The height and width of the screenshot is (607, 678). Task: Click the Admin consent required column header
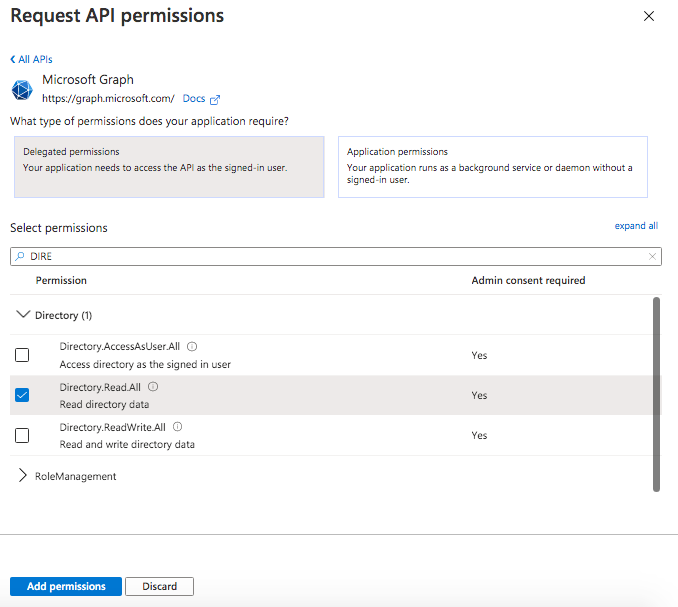528,280
